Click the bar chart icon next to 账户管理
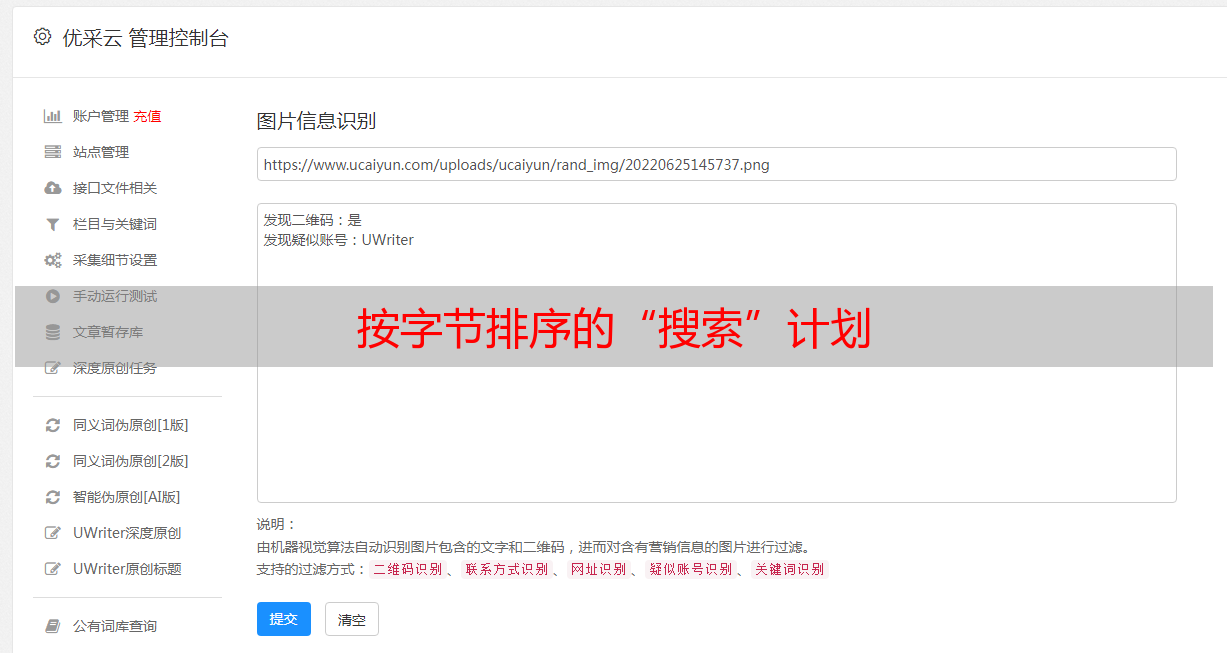This screenshot has height=653, width=1227. 53,116
